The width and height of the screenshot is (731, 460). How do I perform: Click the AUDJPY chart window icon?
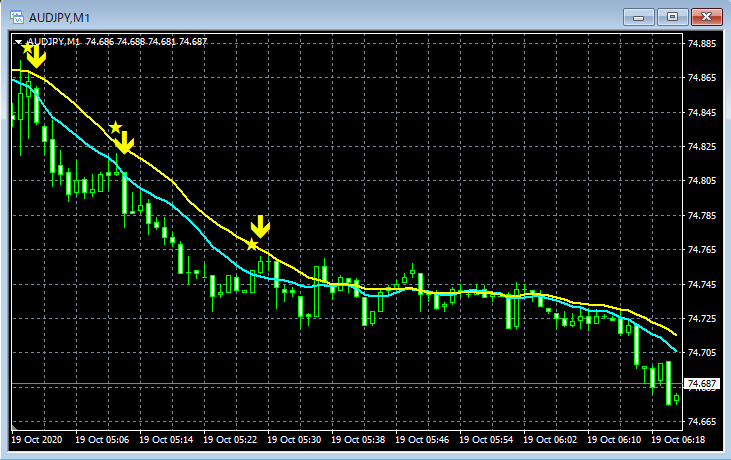(17, 17)
